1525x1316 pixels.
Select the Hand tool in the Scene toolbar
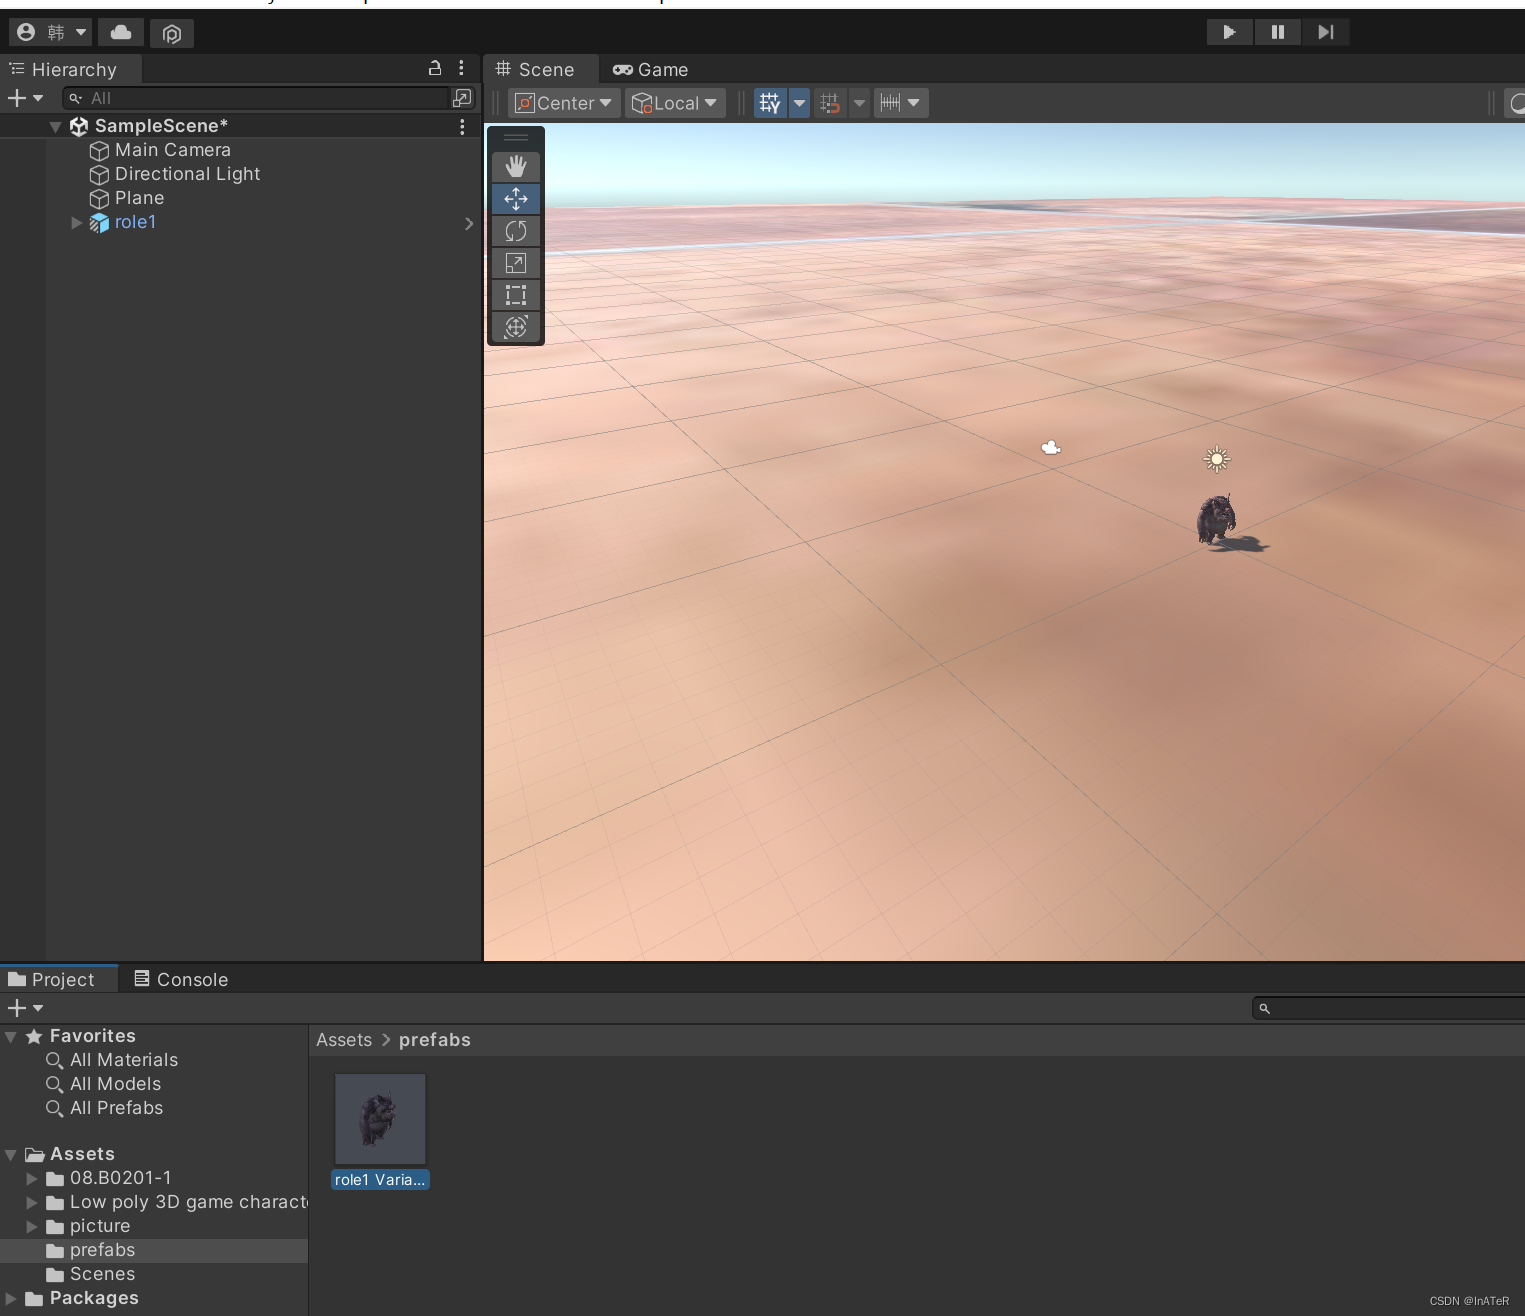click(516, 167)
